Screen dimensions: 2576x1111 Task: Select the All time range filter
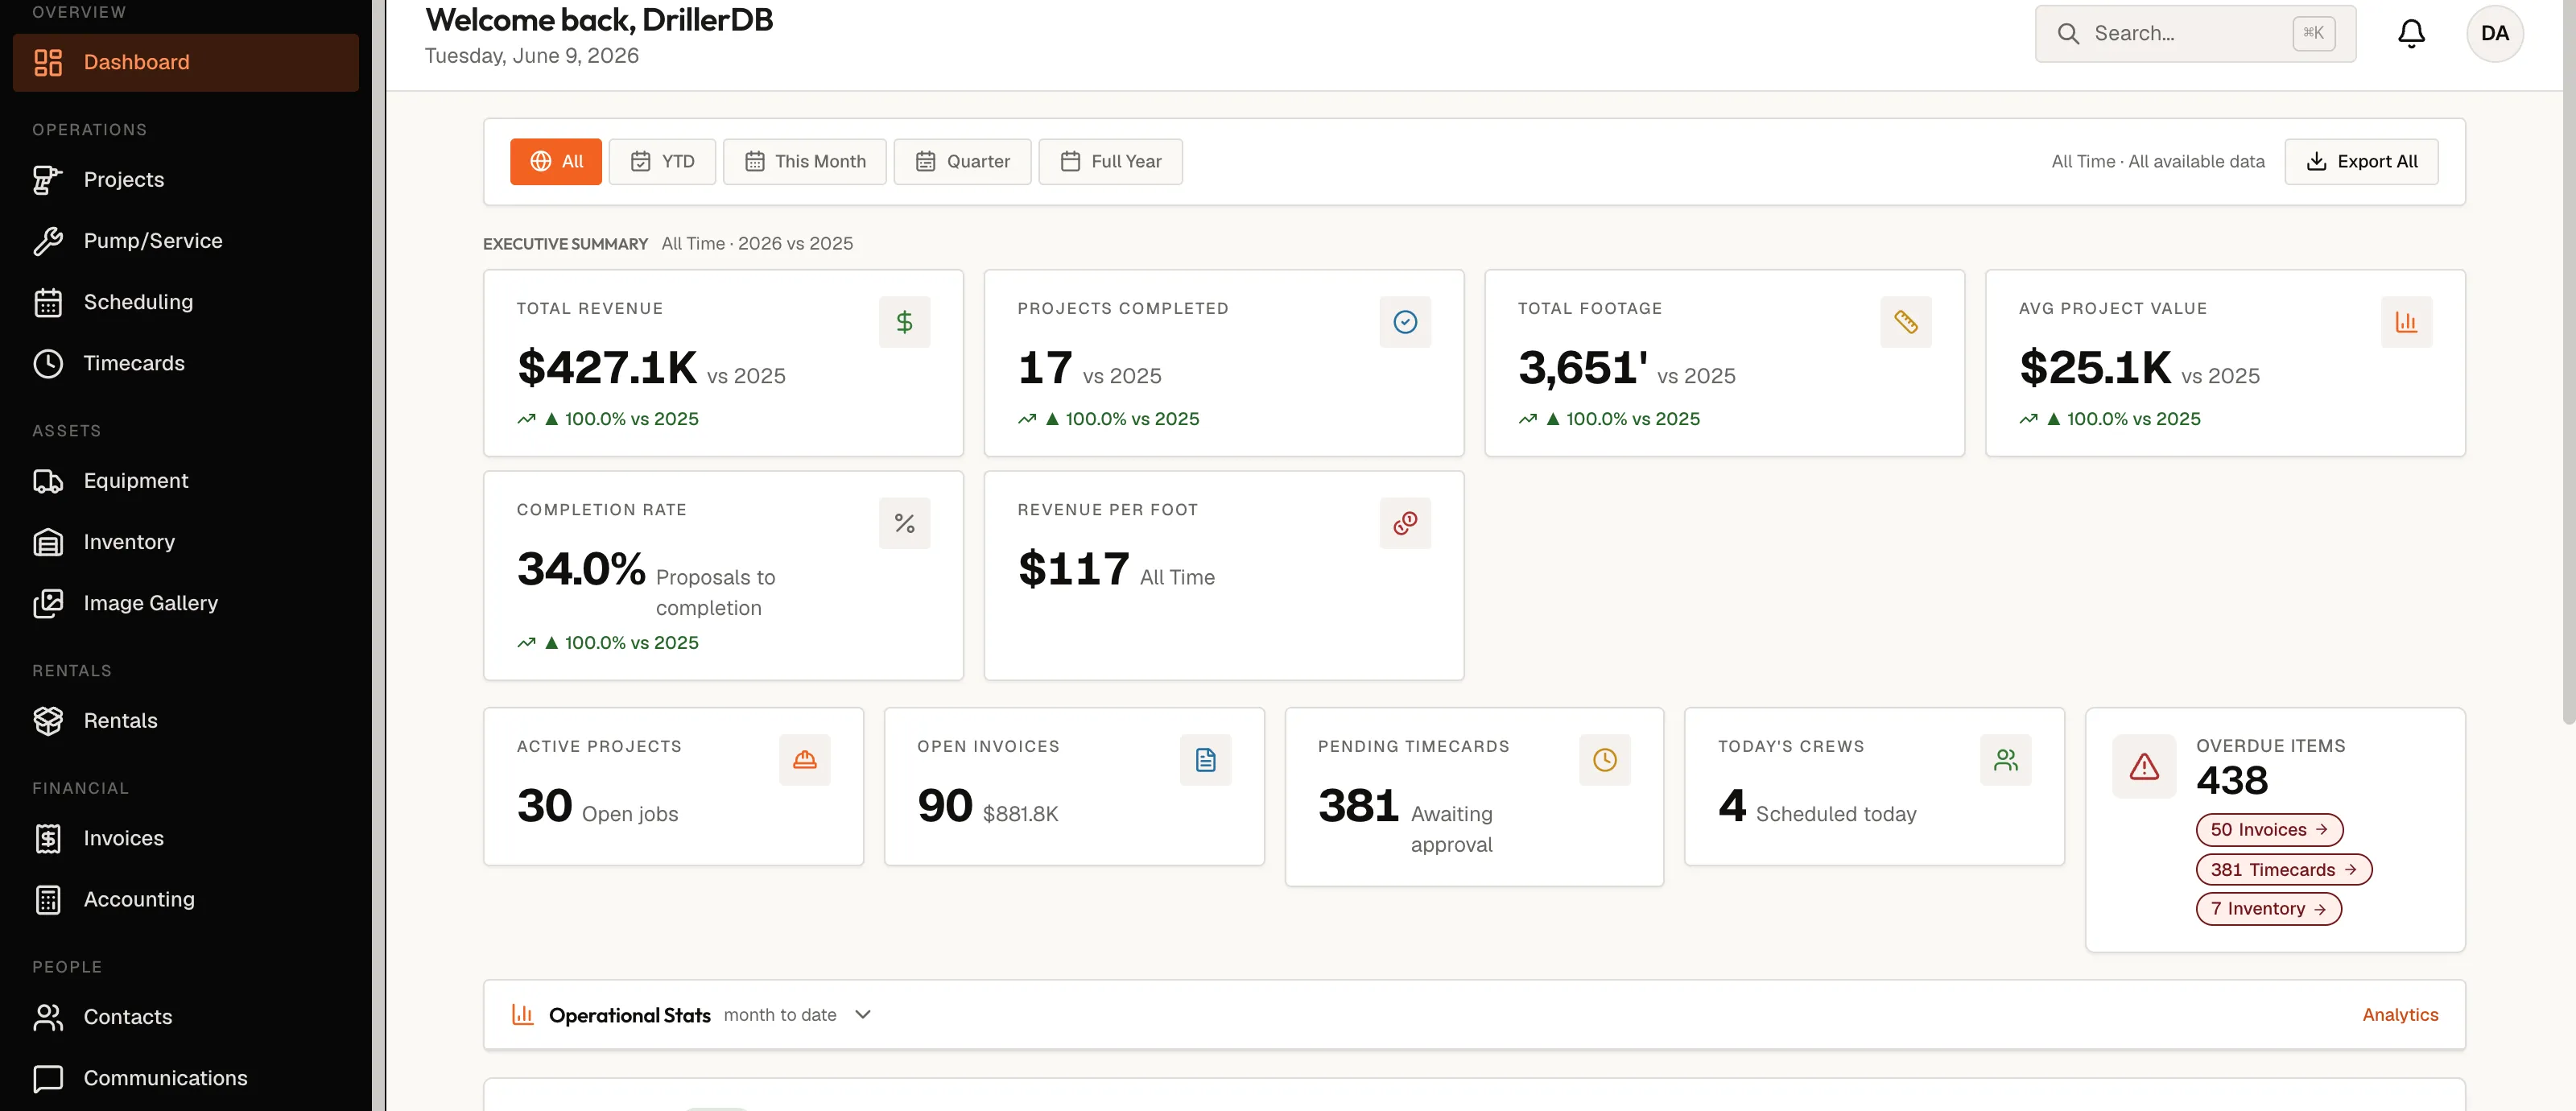[x=556, y=162]
